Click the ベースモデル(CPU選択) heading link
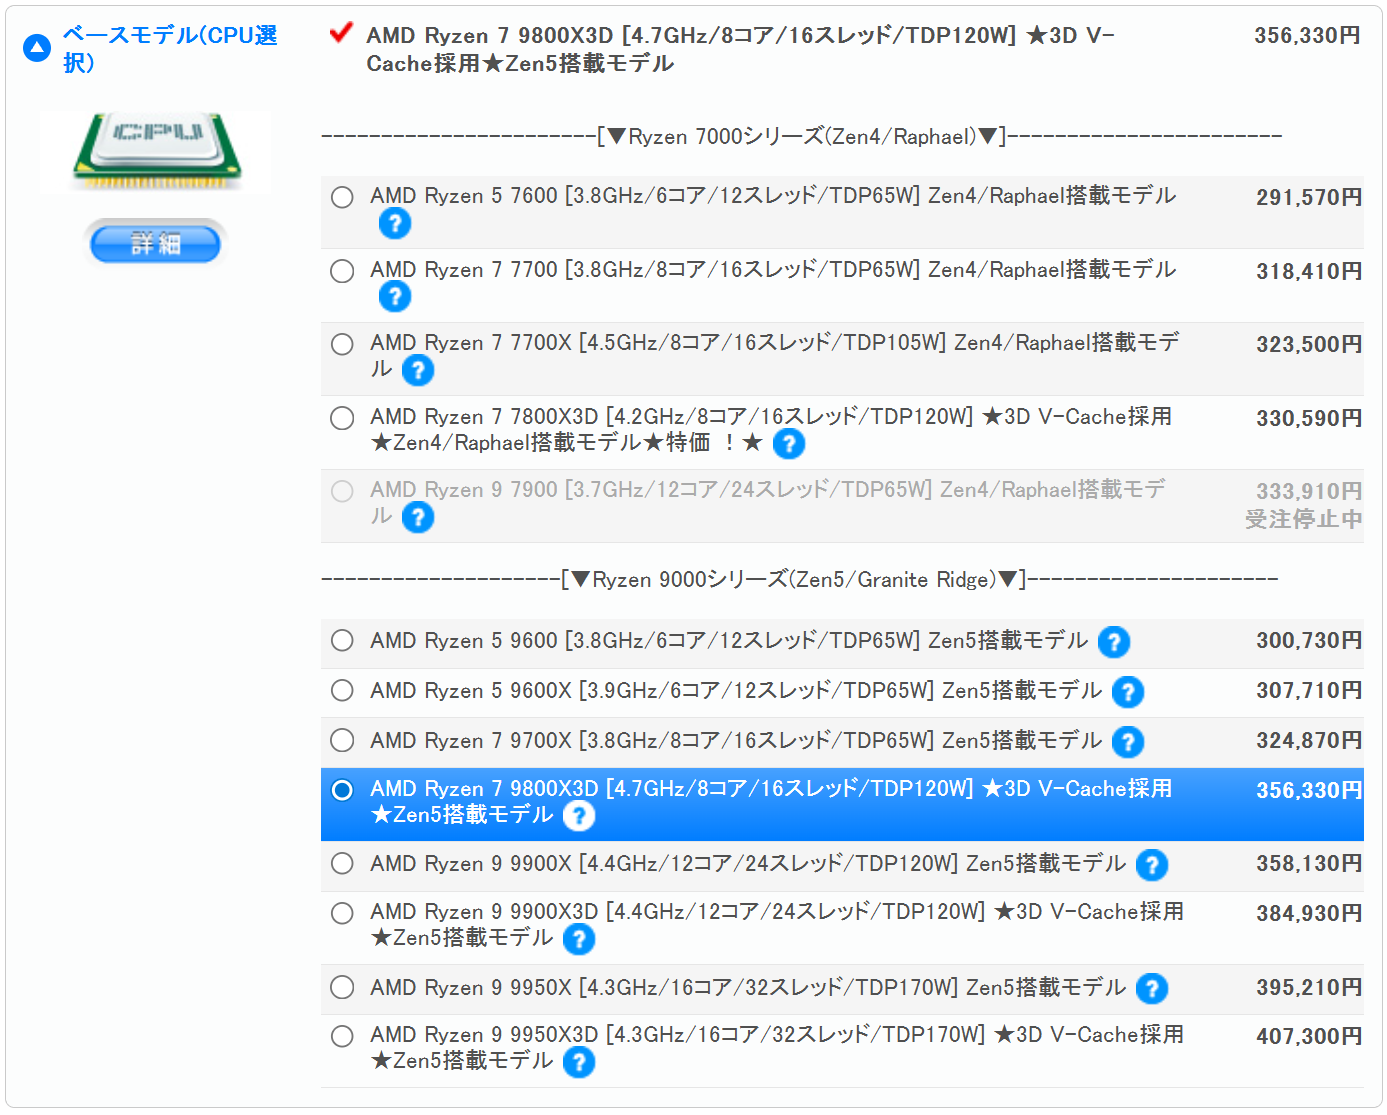Screen dimensions: 1387x1115 pyautogui.click(x=170, y=48)
